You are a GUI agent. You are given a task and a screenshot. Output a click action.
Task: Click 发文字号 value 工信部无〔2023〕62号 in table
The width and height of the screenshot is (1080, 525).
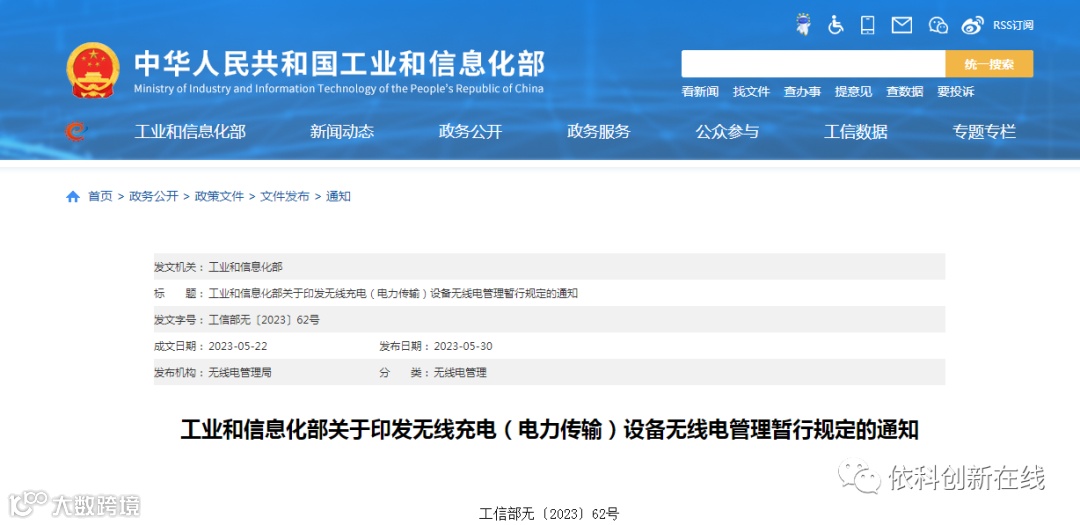click(264, 320)
